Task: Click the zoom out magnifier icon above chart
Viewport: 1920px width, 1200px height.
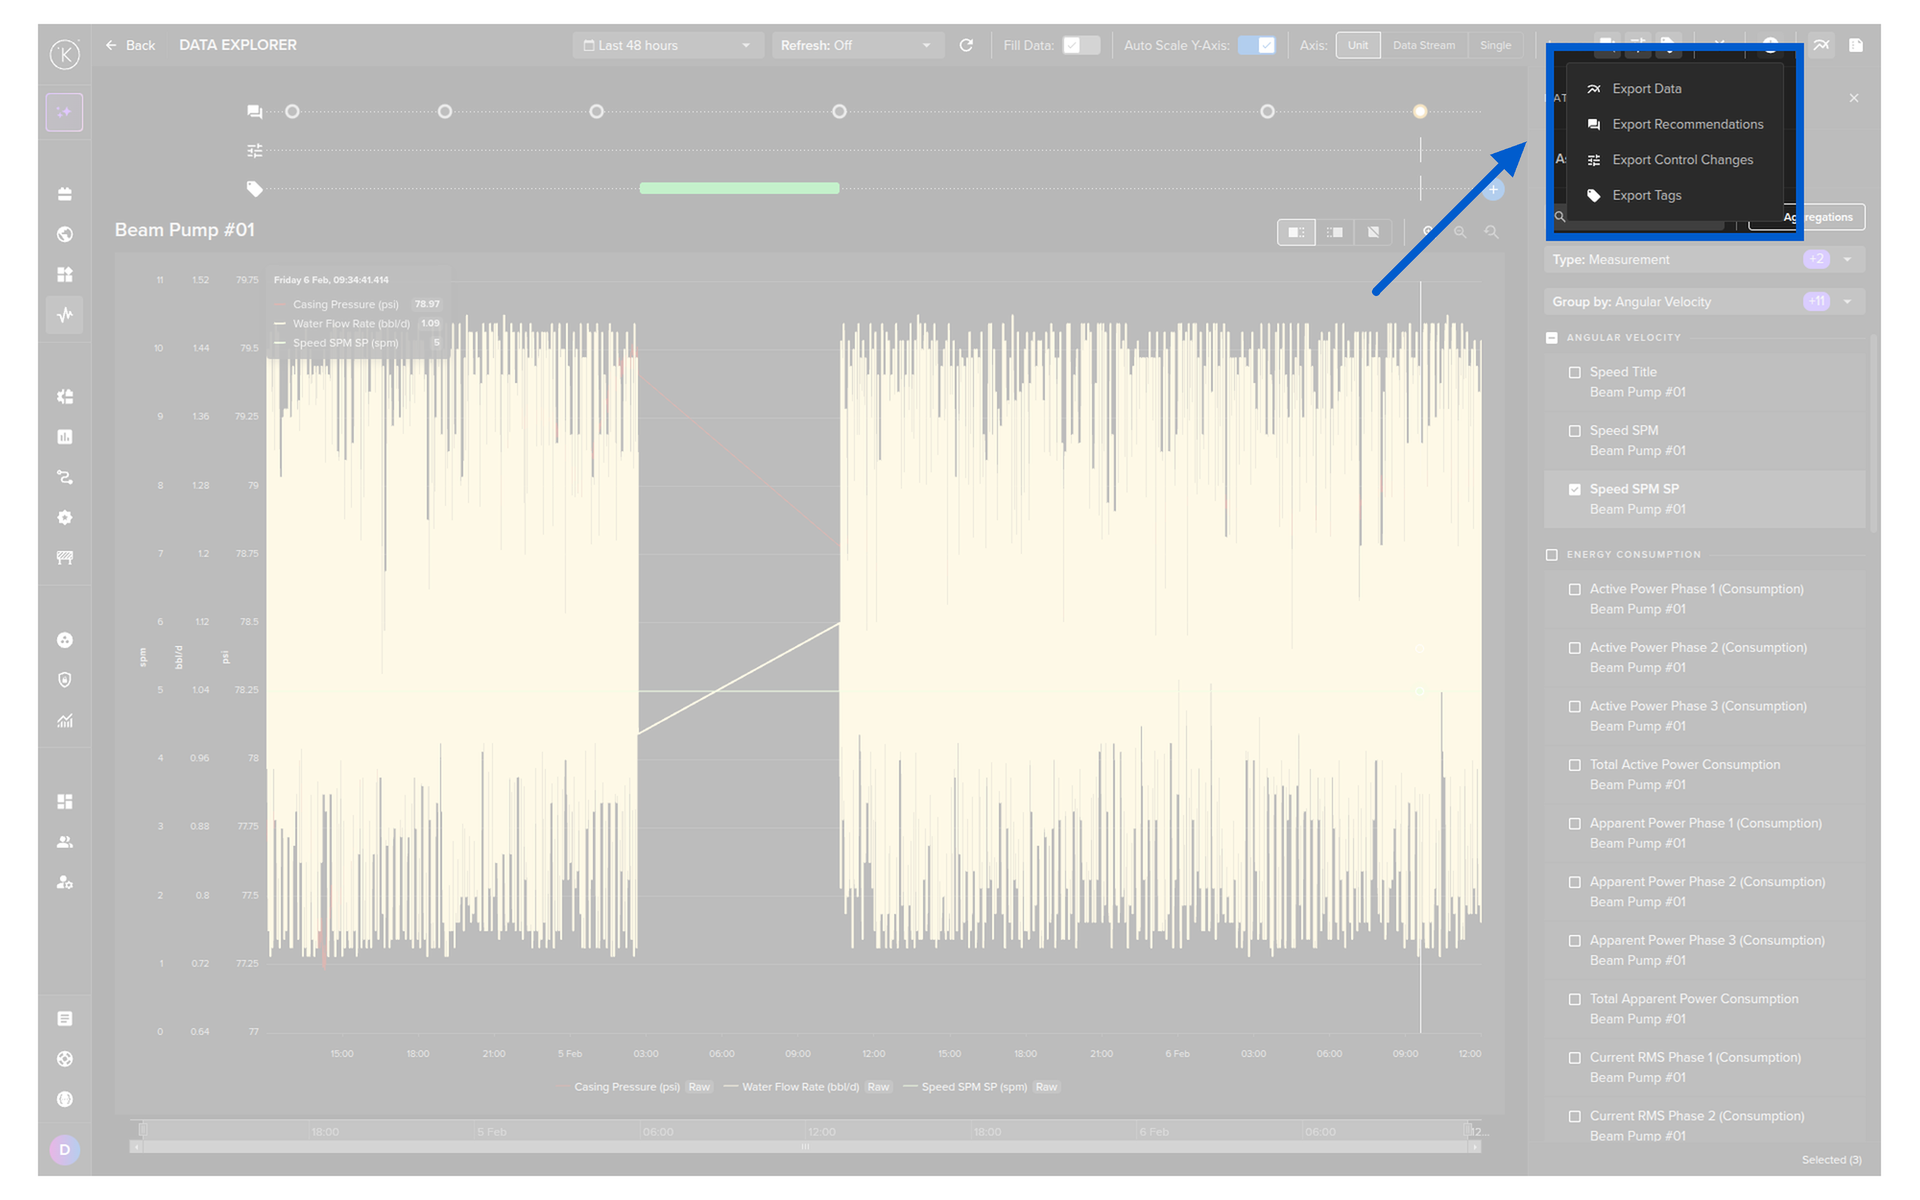Action: tap(1460, 232)
